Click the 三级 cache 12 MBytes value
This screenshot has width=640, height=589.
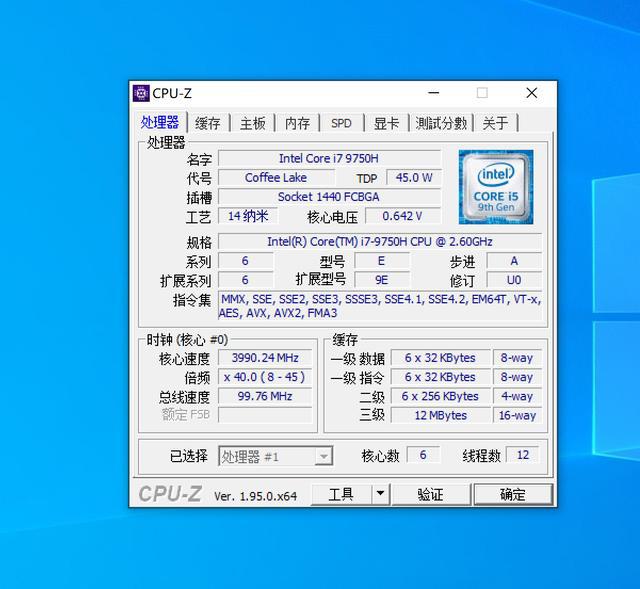pyautogui.click(x=440, y=416)
